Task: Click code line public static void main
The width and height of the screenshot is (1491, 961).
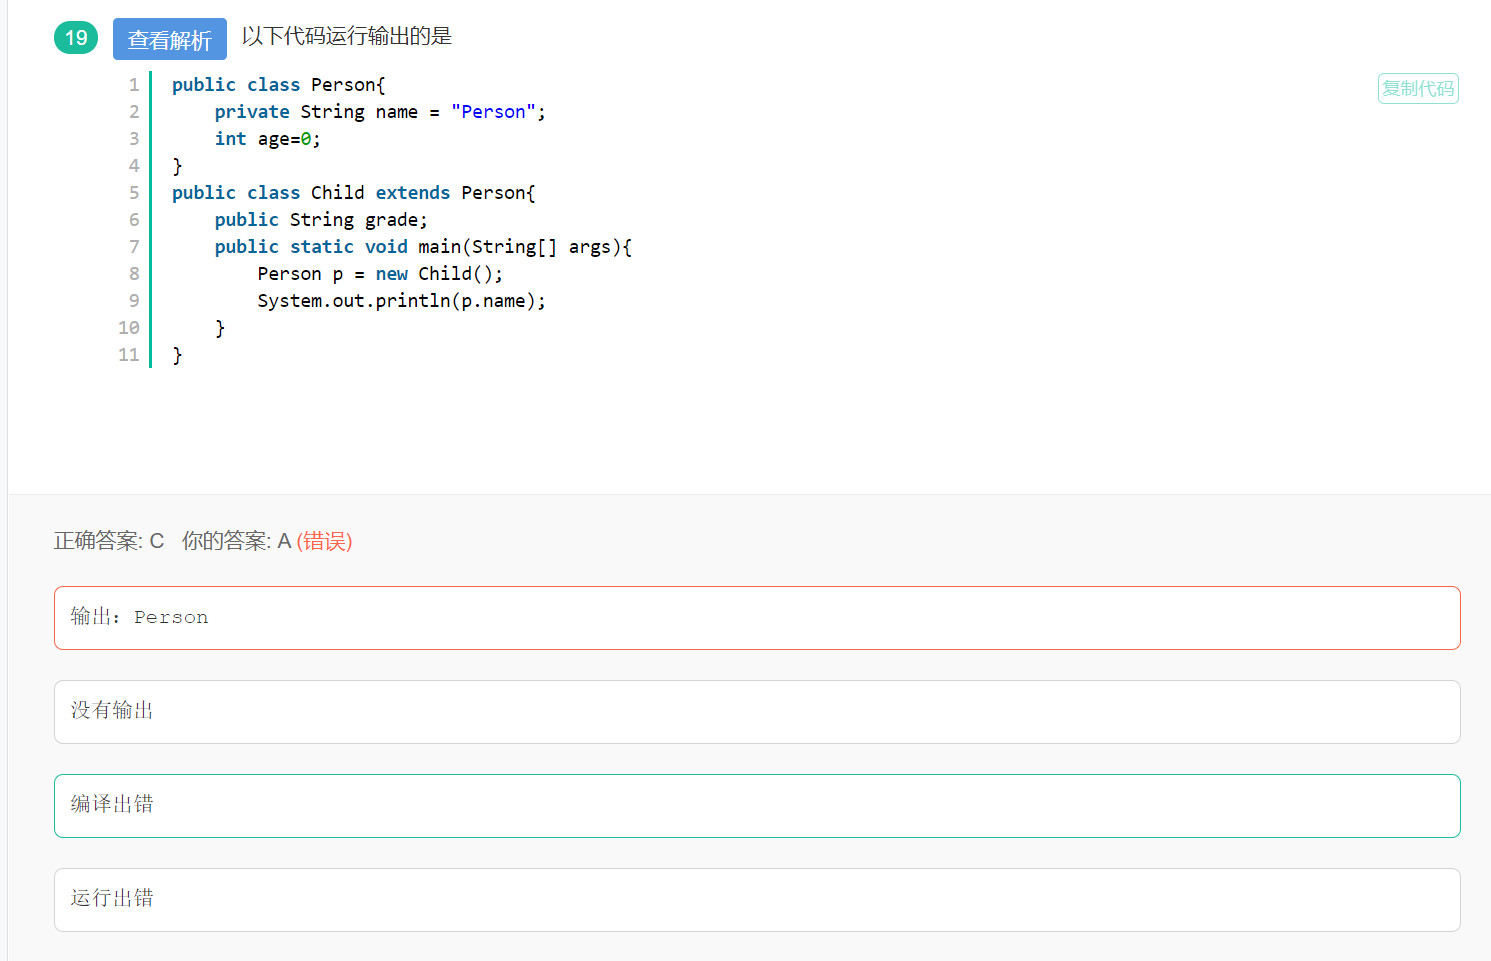Action: 423,247
